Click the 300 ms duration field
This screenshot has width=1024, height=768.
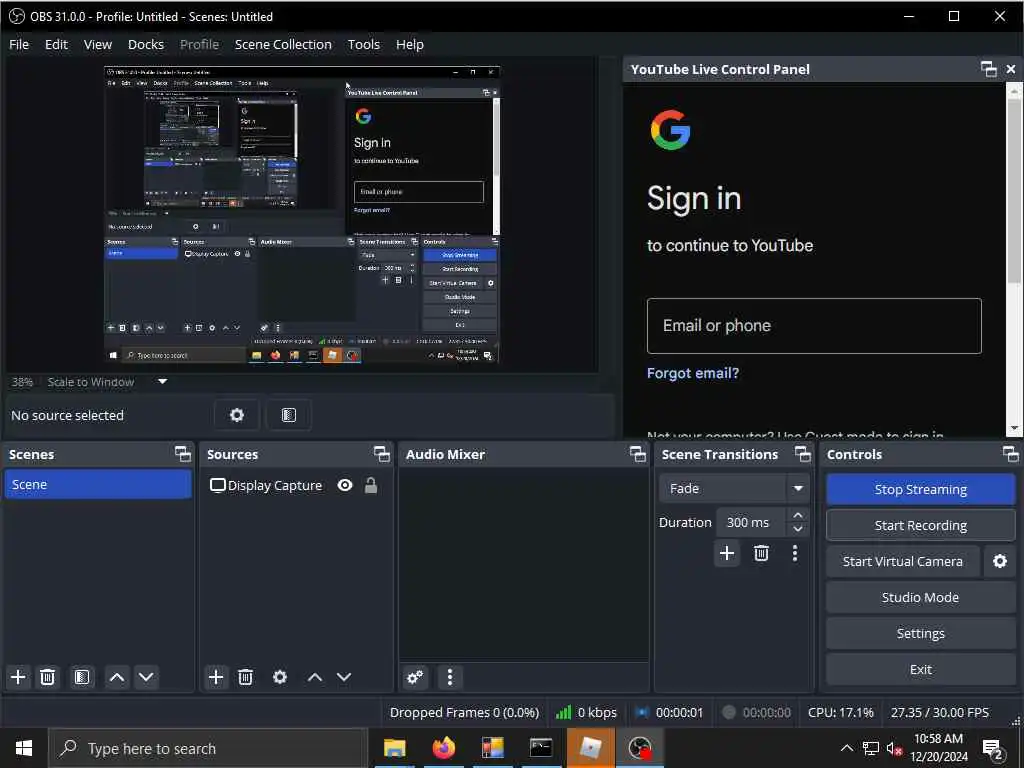pyautogui.click(x=751, y=522)
